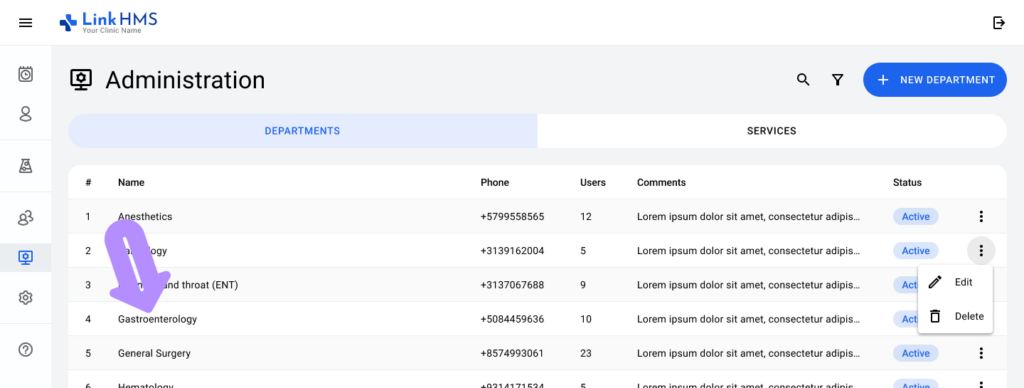1024x388 pixels.
Task: Click the search magnifier icon
Action: [803, 80]
